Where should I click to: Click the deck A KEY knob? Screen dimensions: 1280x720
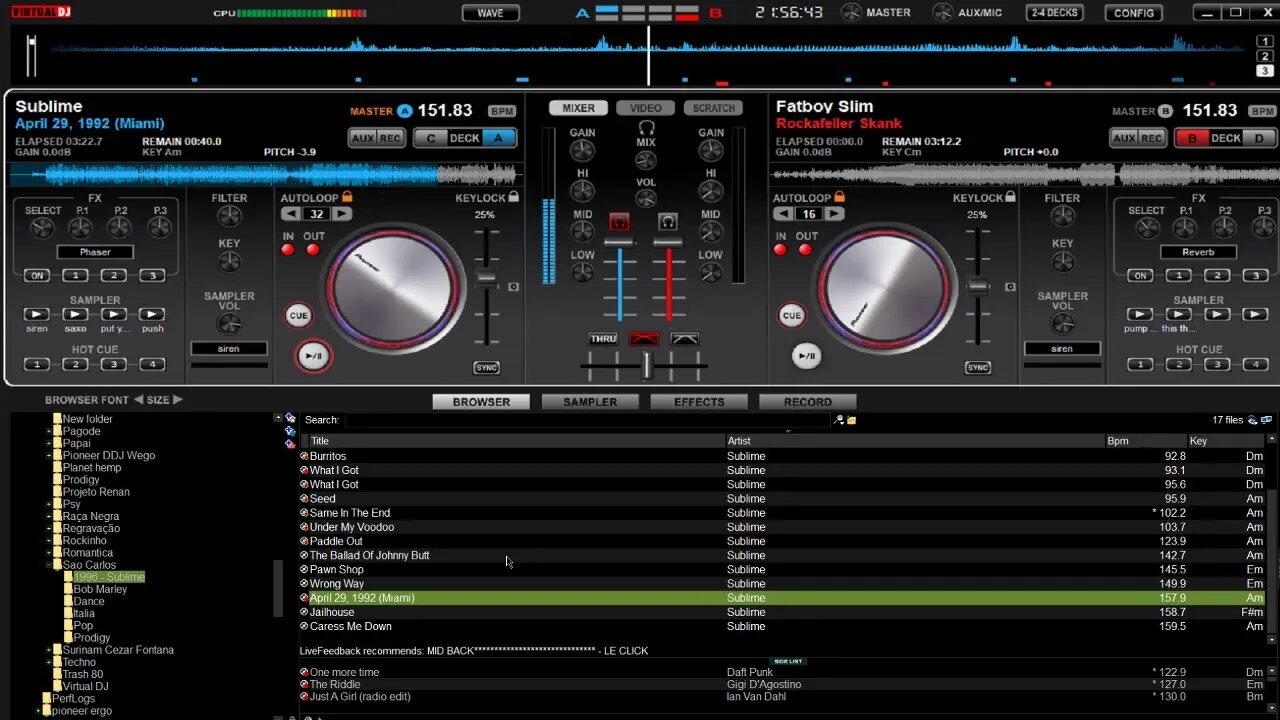[229, 262]
